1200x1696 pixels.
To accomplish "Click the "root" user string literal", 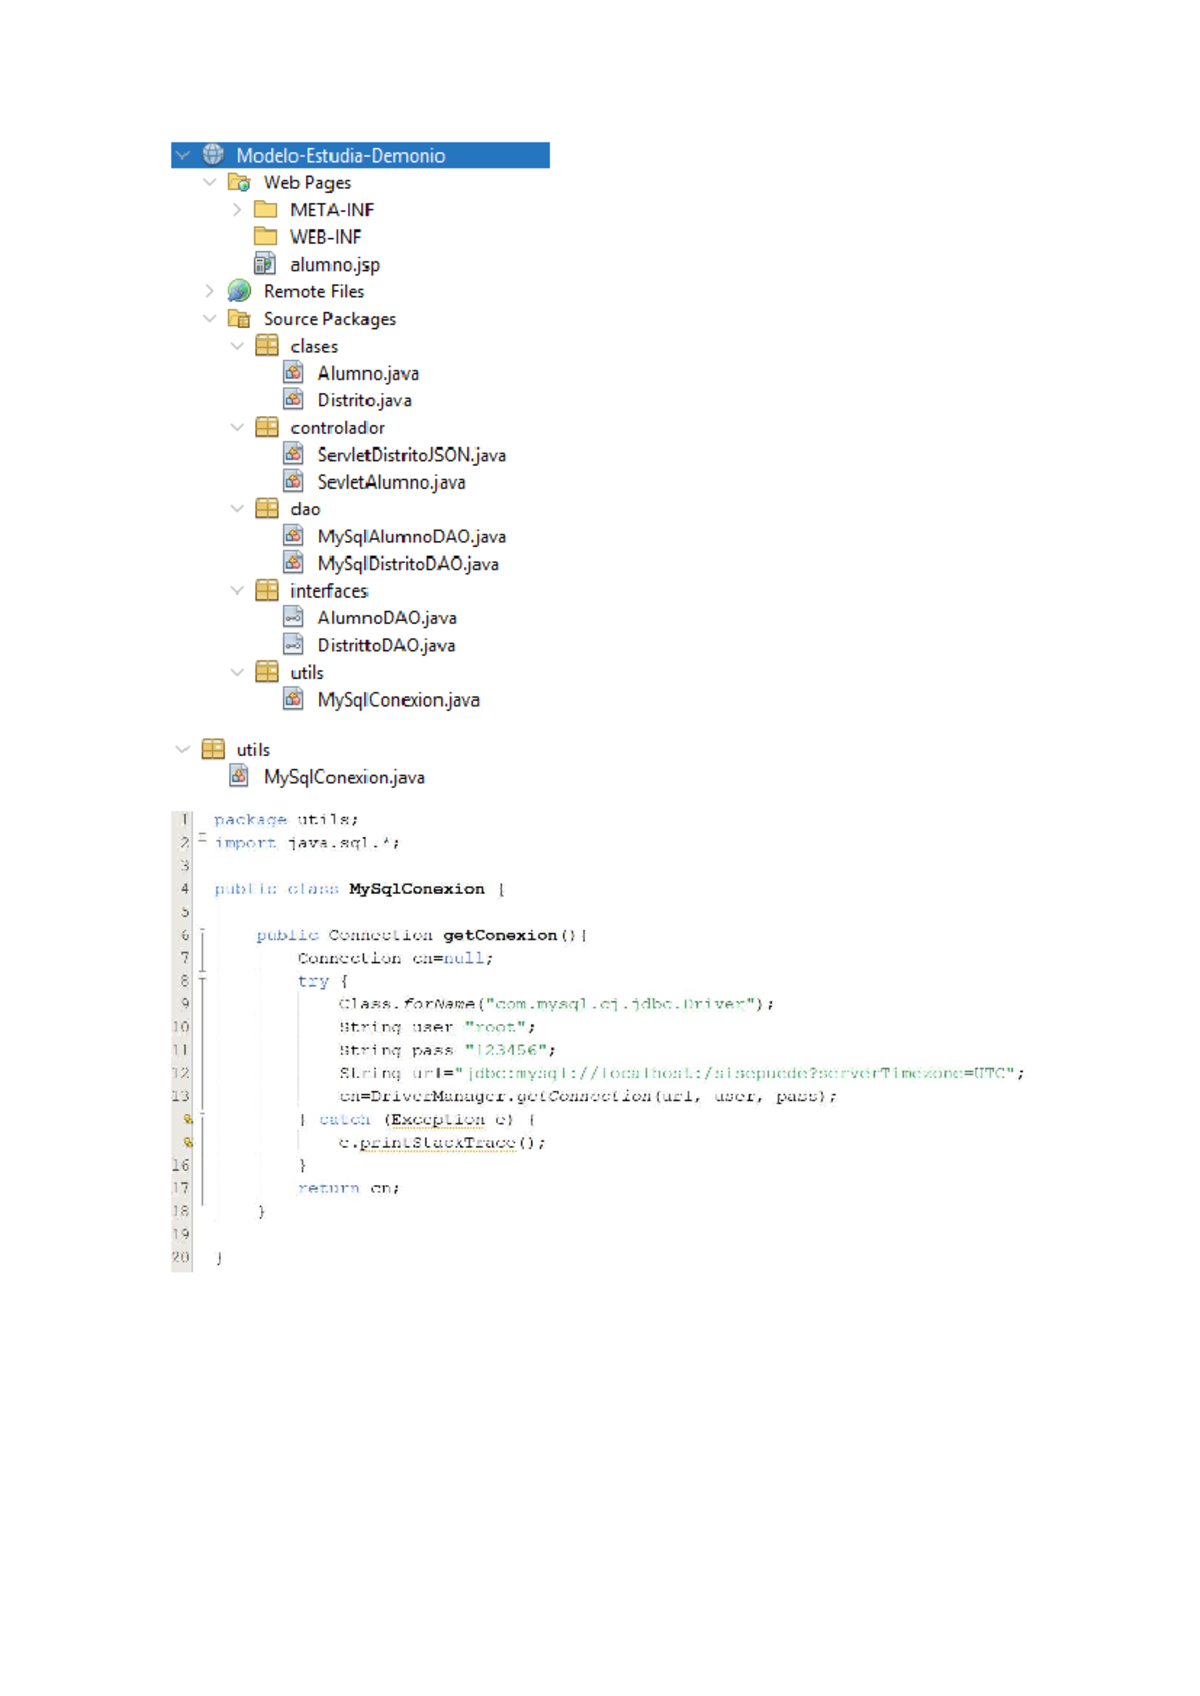I will click(x=495, y=1027).
